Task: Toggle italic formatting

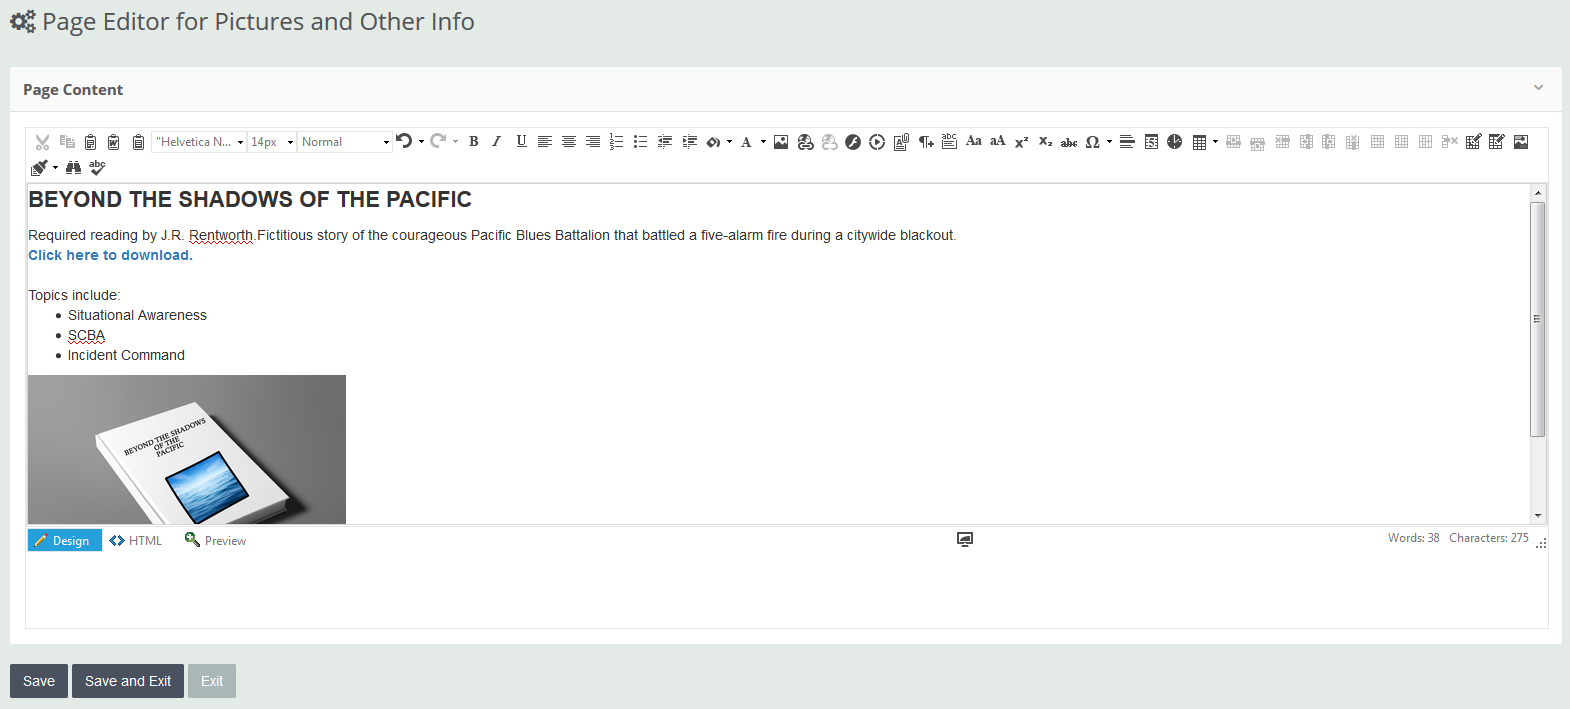Action: pos(497,142)
